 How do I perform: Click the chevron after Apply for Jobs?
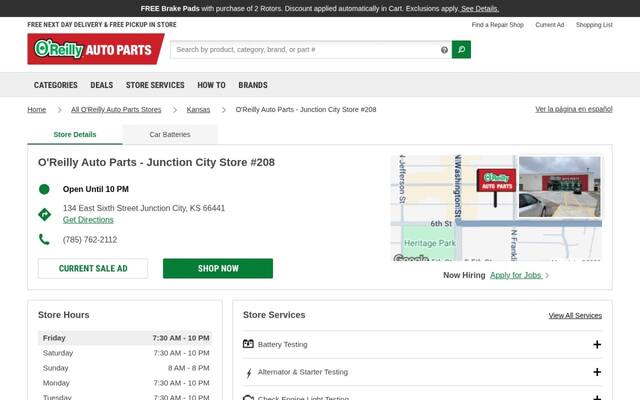pyautogui.click(x=547, y=276)
